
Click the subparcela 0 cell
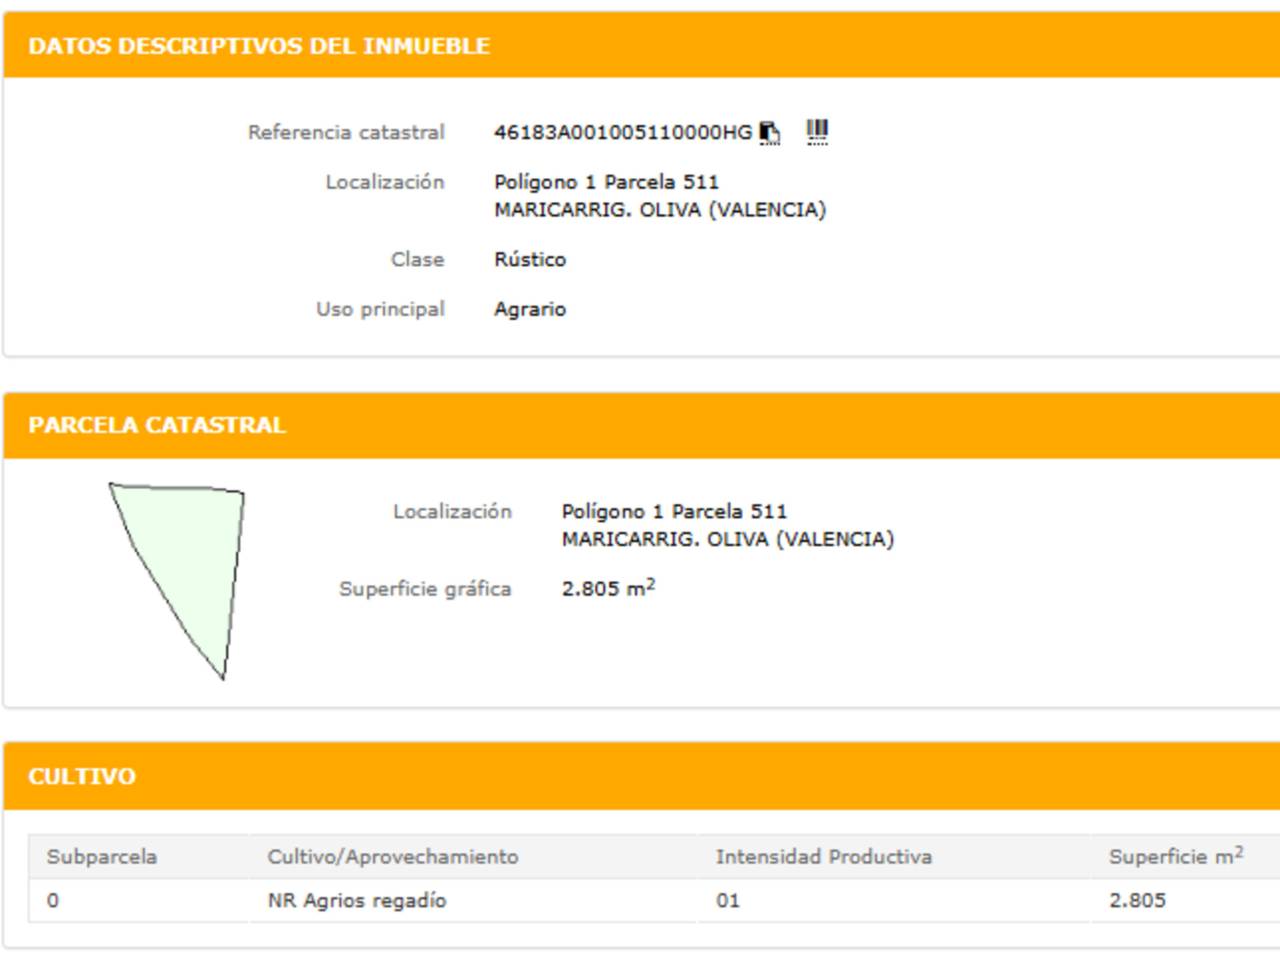(x=53, y=900)
